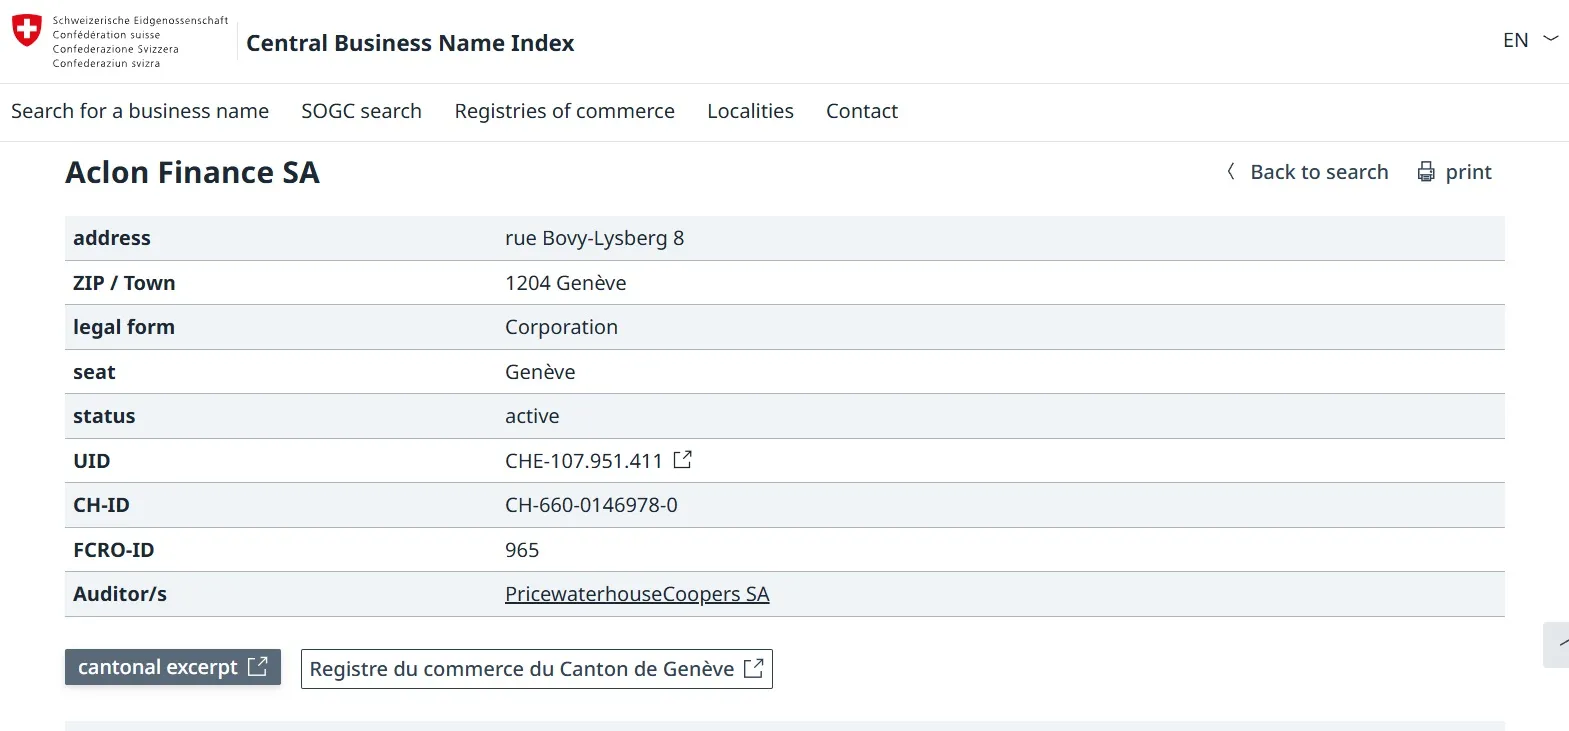Open the external link icon next to UID number
This screenshot has width=1569, height=731.
point(683,460)
